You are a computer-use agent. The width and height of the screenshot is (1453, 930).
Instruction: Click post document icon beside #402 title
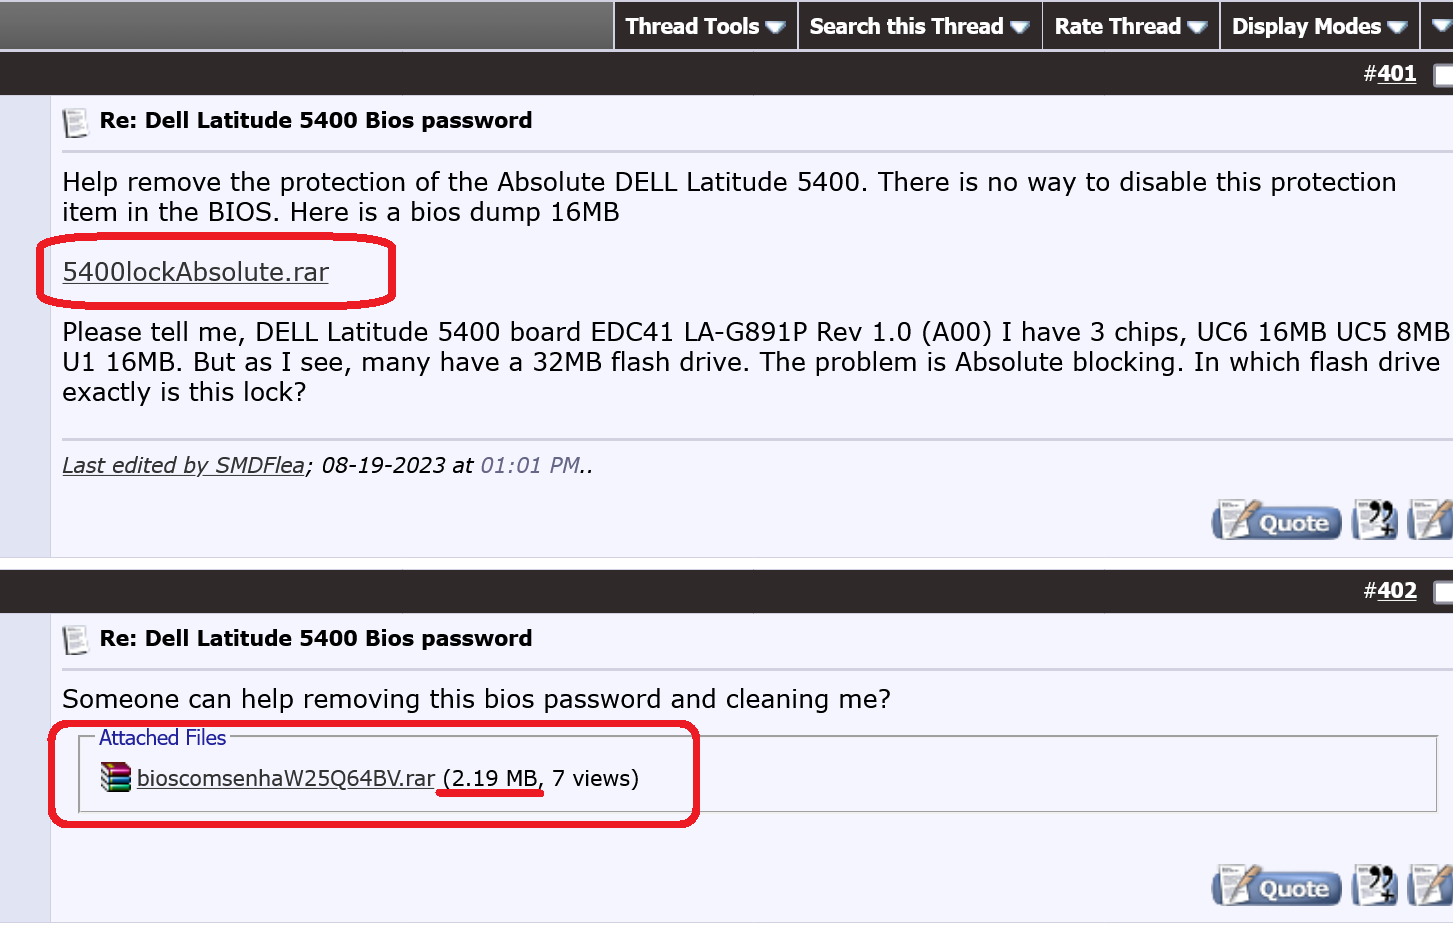[75, 640]
